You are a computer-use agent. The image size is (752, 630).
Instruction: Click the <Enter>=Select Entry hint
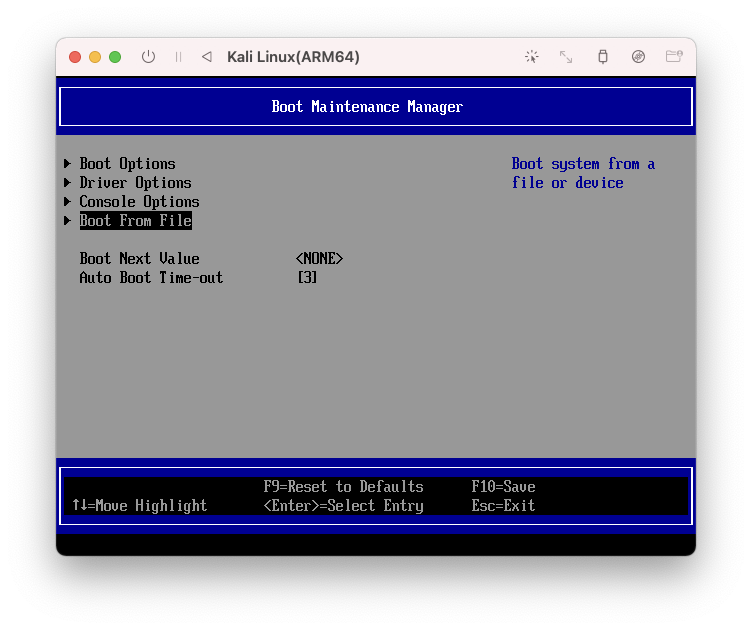tap(343, 505)
